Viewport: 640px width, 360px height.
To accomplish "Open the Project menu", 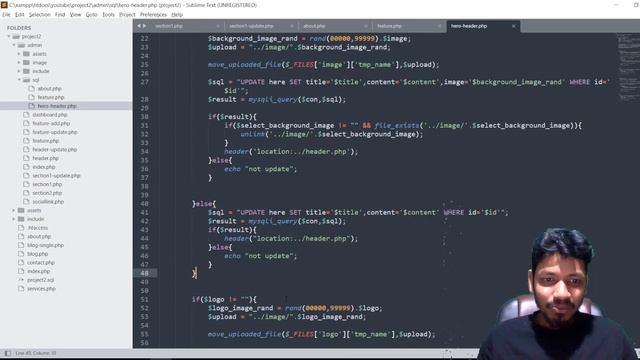I will [127, 14].
